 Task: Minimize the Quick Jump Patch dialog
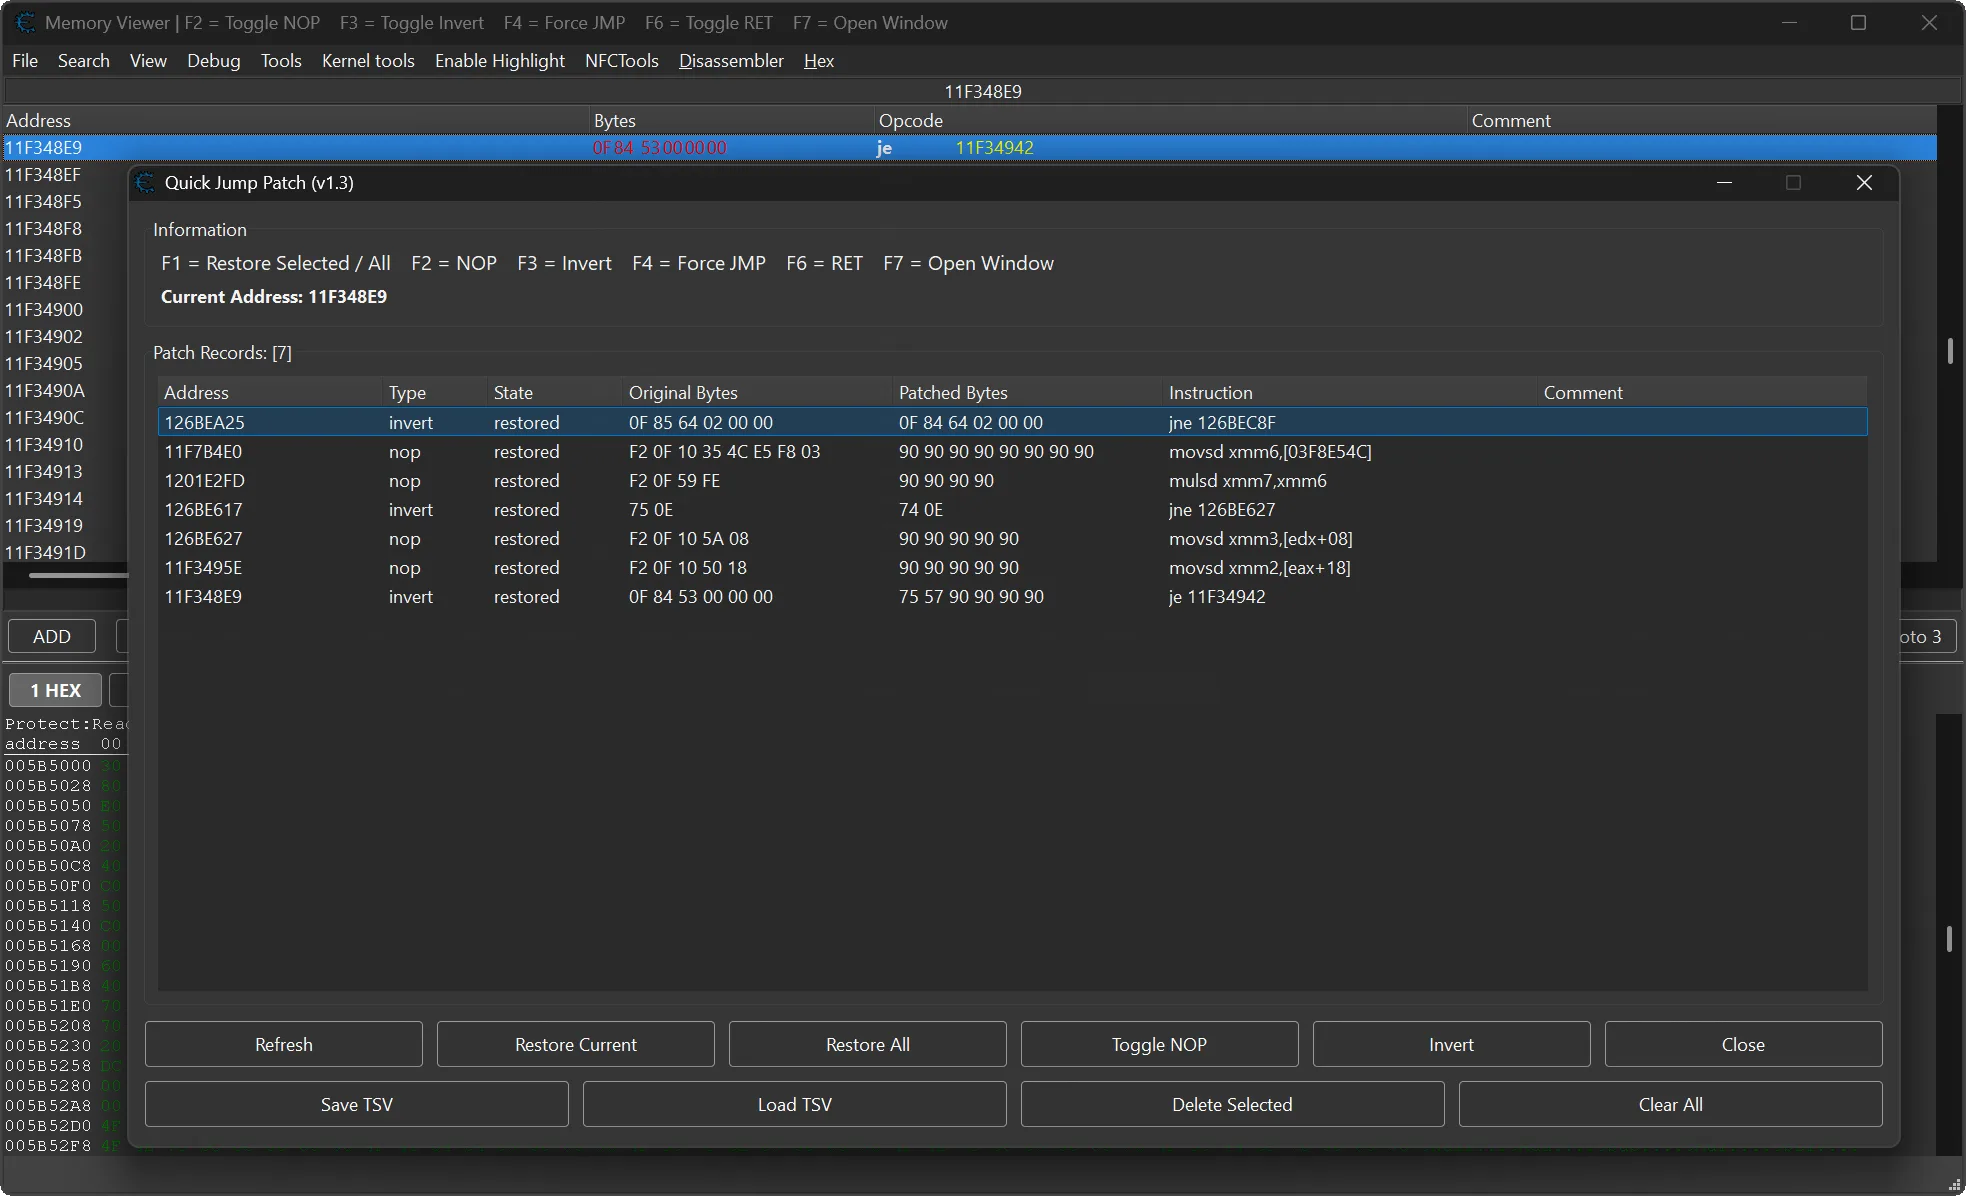[1724, 182]
